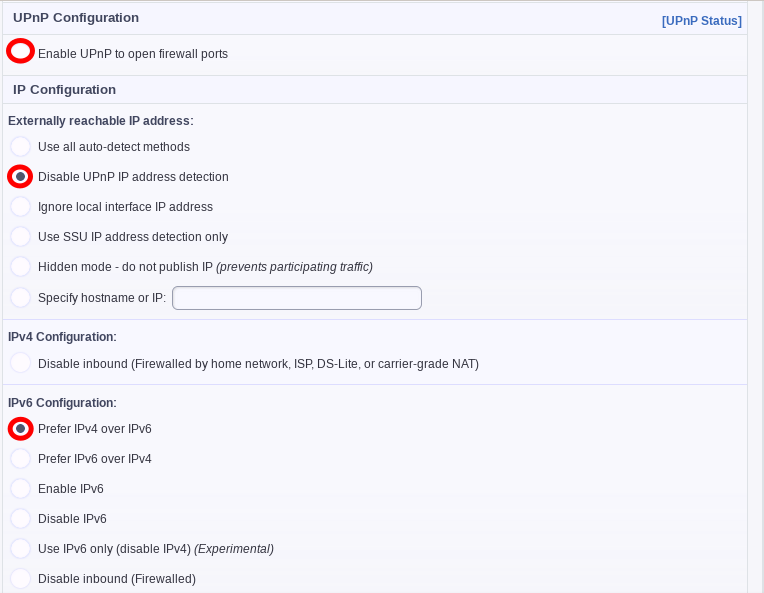This screenshot has height=593, width=764.
Task: Open the UPnP Status link
Action: (x=701, y=20)
